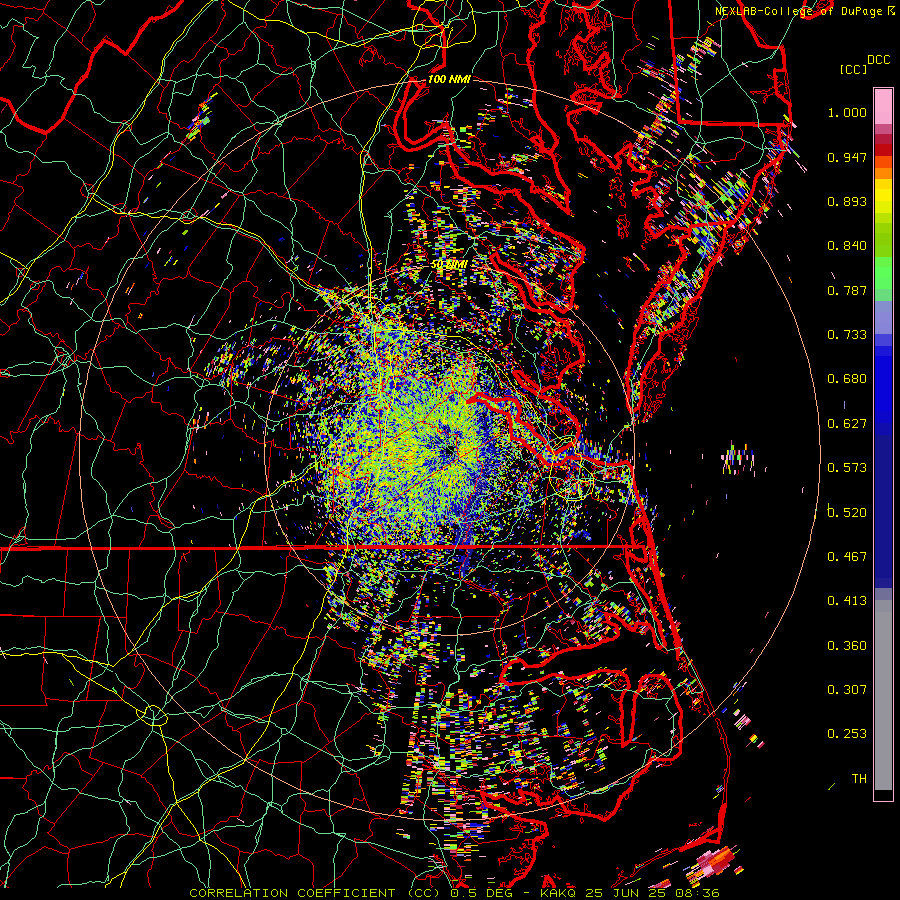900x900 pixels.
Task: Click the 08:36 timestamp in the caption
Action: [x=697, y=893]
